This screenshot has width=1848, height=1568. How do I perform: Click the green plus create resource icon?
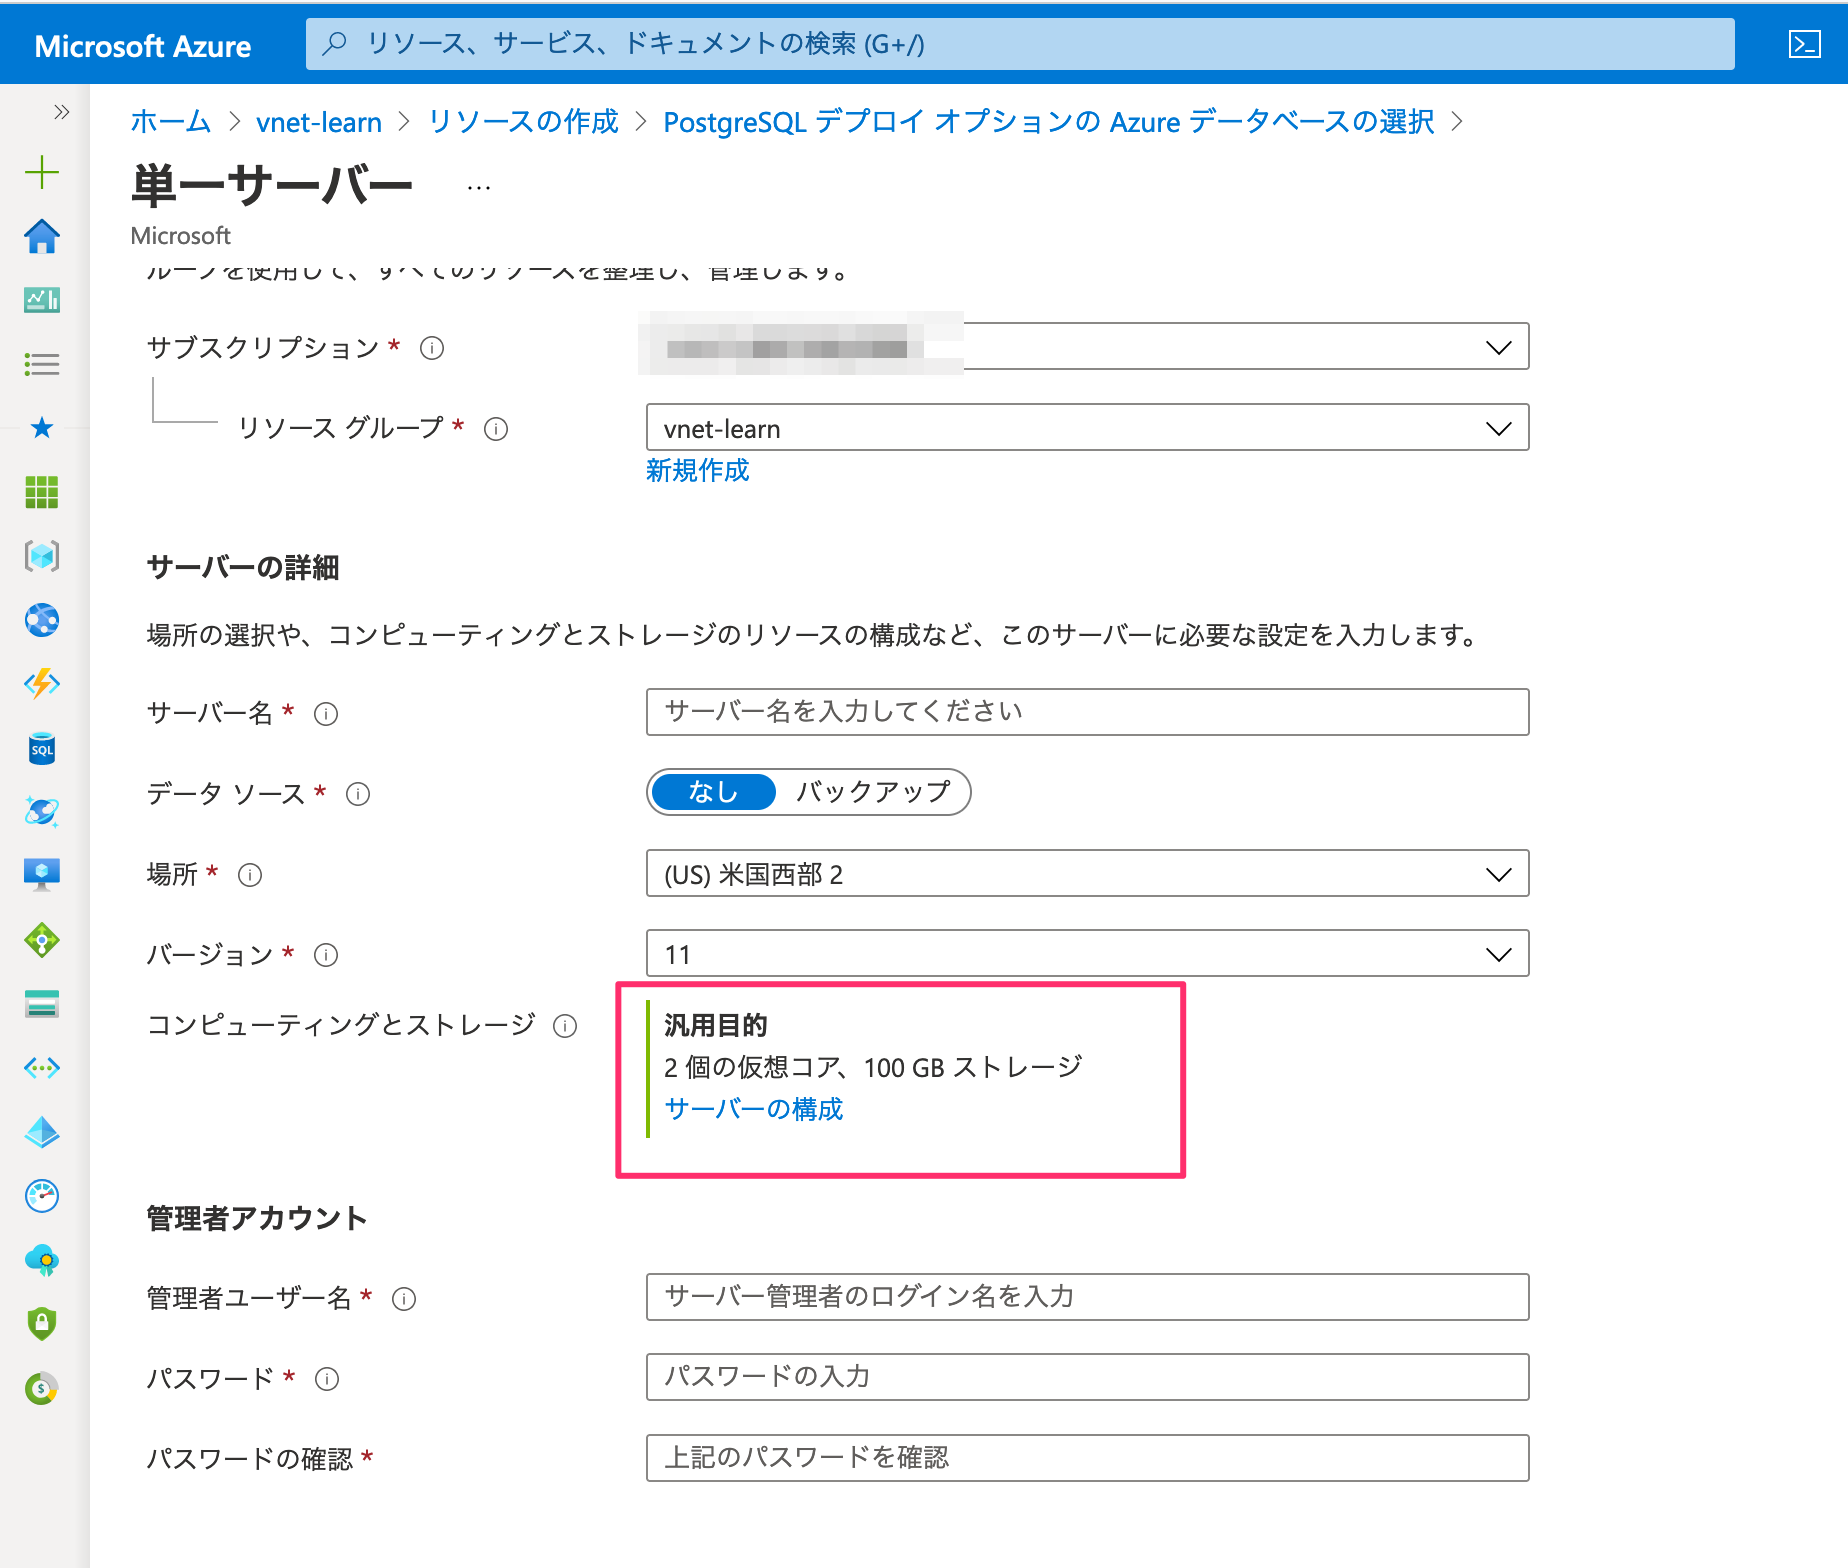pos(42,172)
